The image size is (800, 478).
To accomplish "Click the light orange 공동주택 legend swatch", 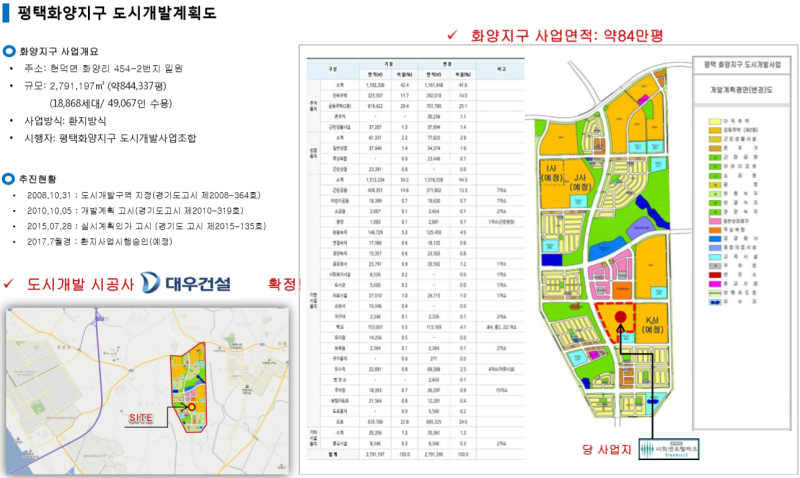I will coord(714,130).
